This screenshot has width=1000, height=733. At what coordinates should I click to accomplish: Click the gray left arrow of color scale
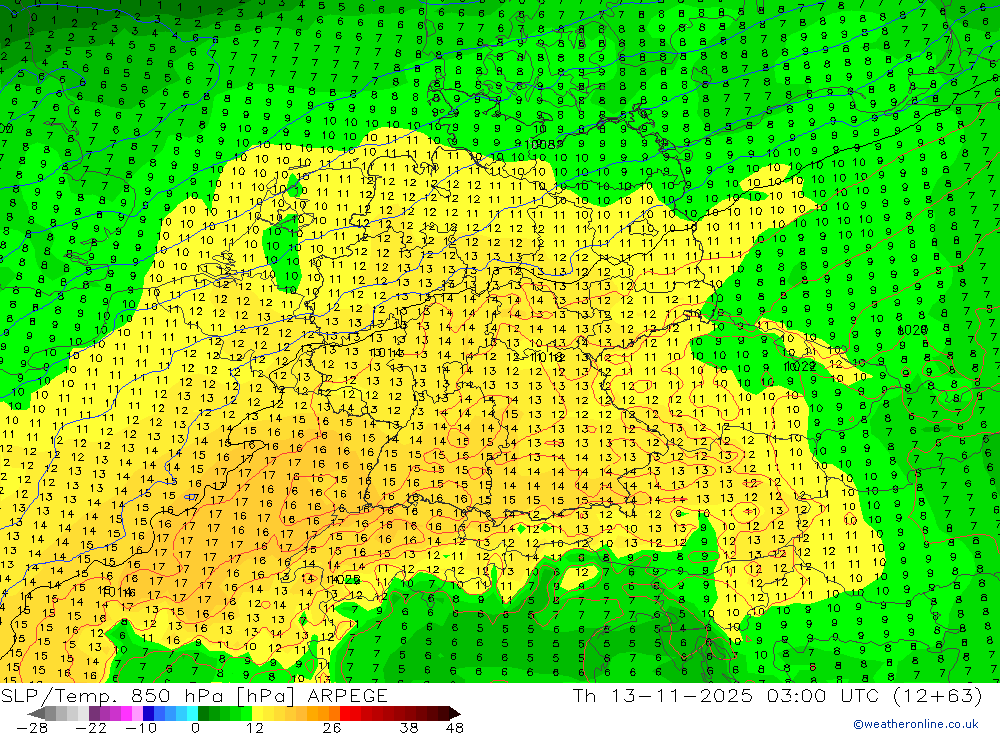coord(36,713)
